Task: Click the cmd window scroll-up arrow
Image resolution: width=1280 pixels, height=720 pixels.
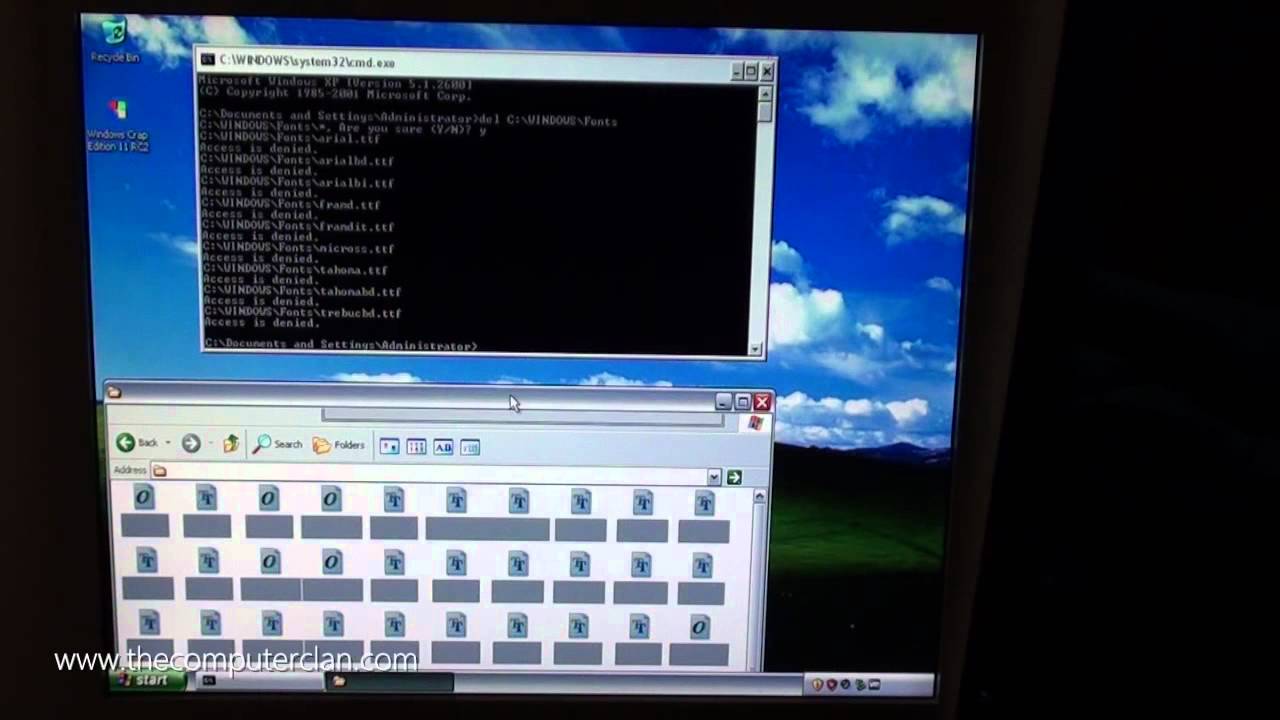Action: click(765, 93)
